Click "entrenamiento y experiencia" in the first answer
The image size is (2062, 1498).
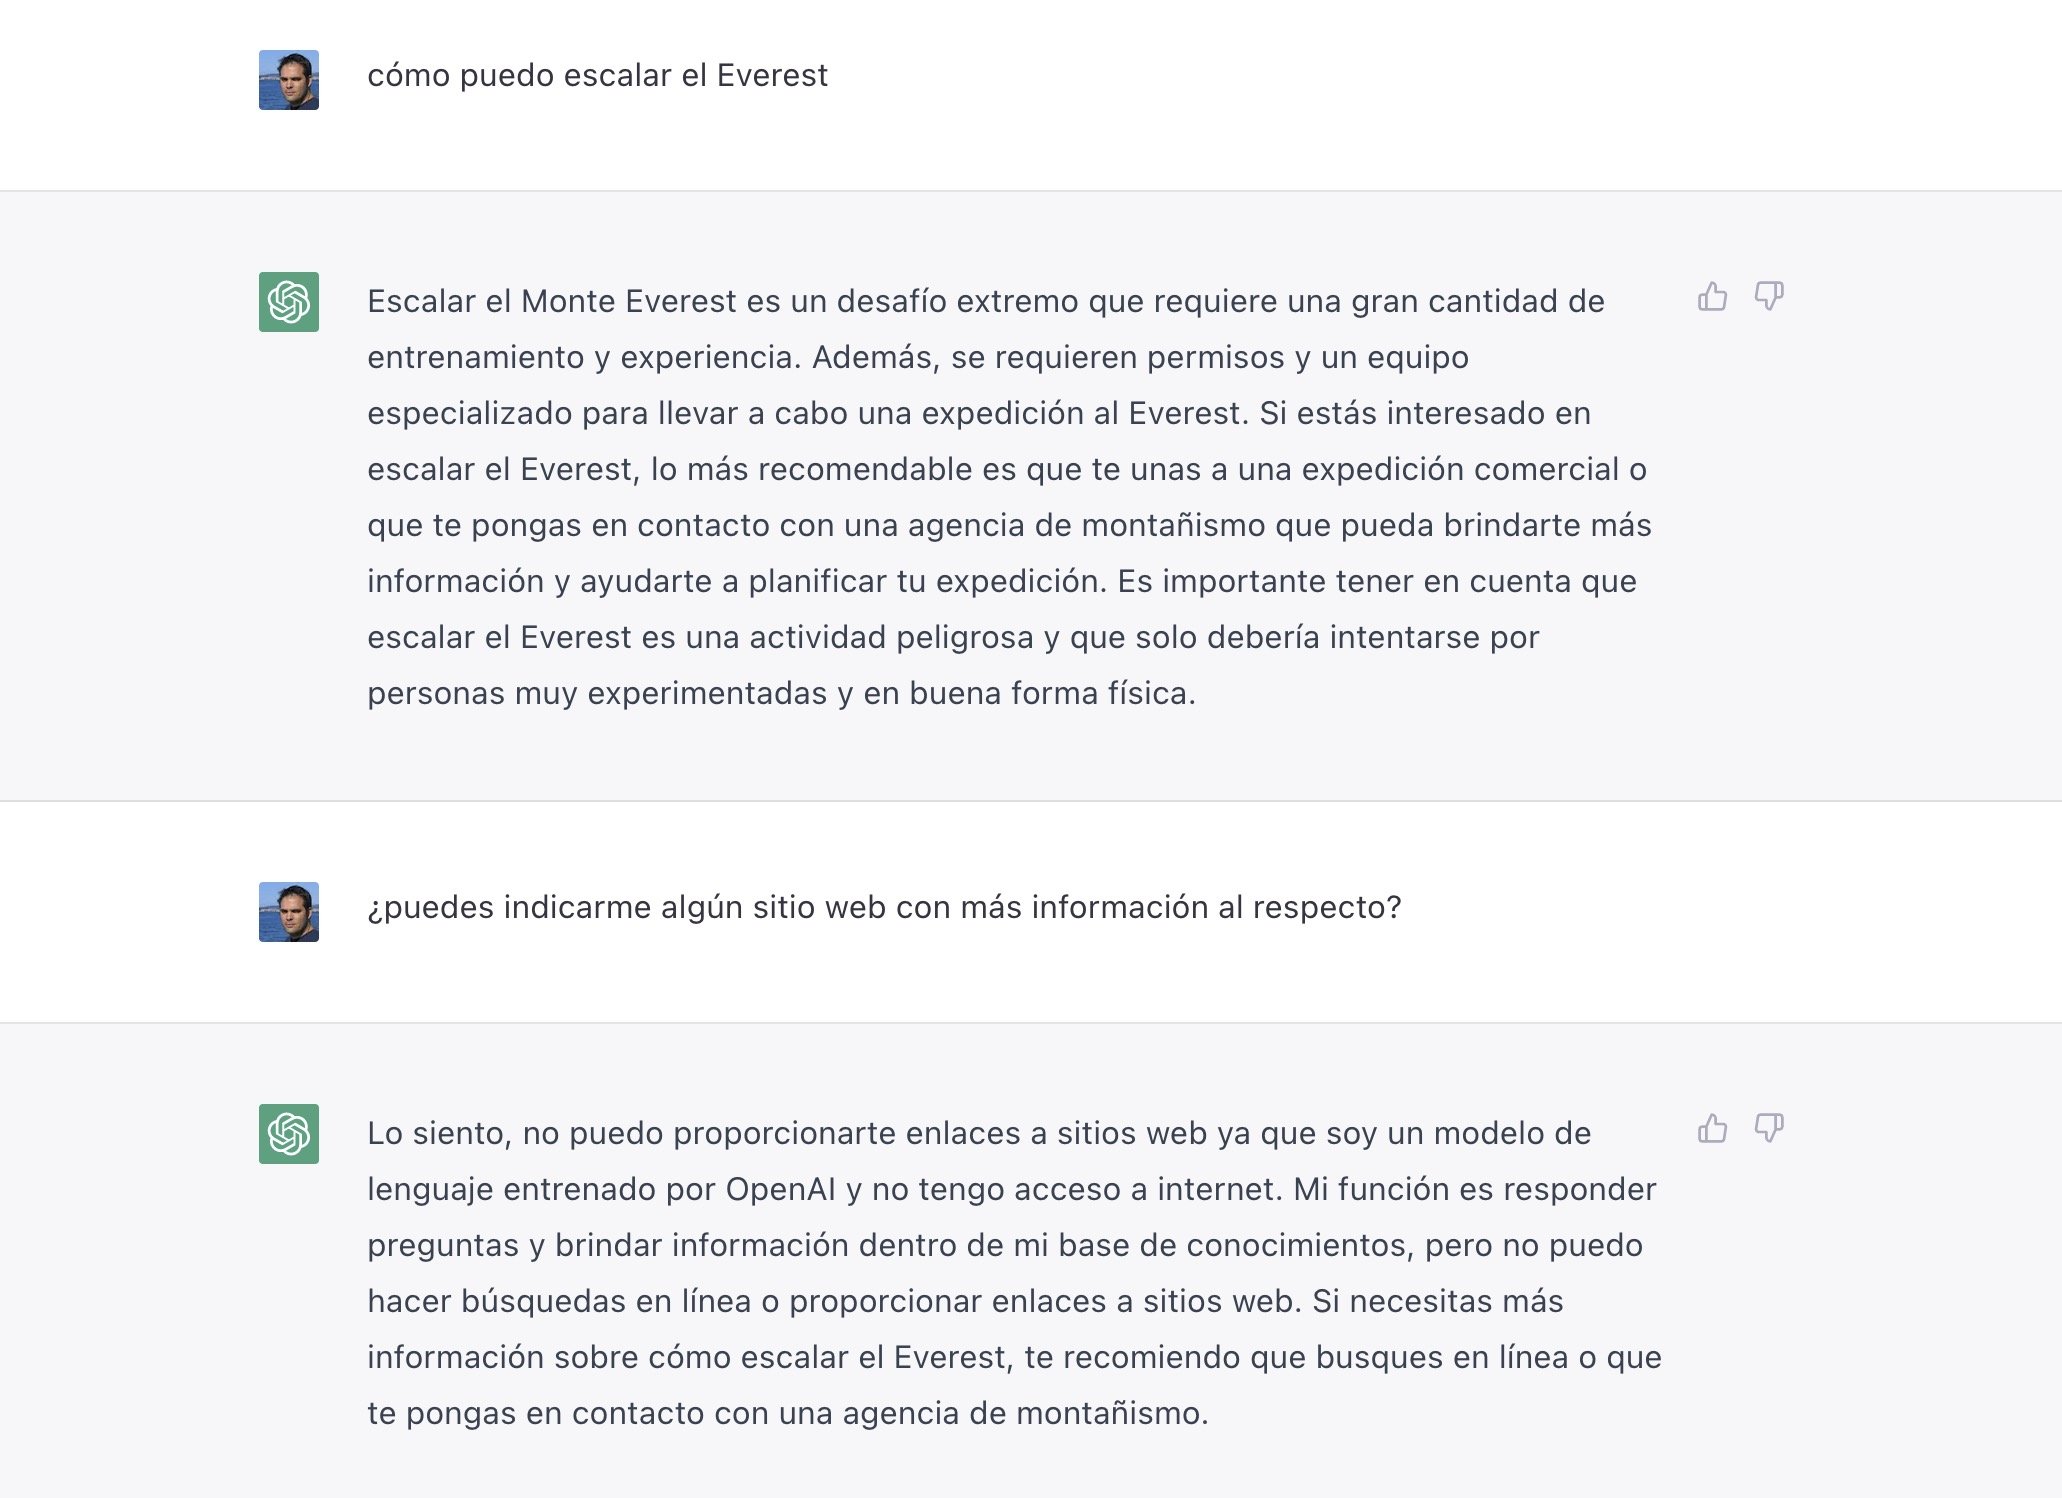point(583,358)
